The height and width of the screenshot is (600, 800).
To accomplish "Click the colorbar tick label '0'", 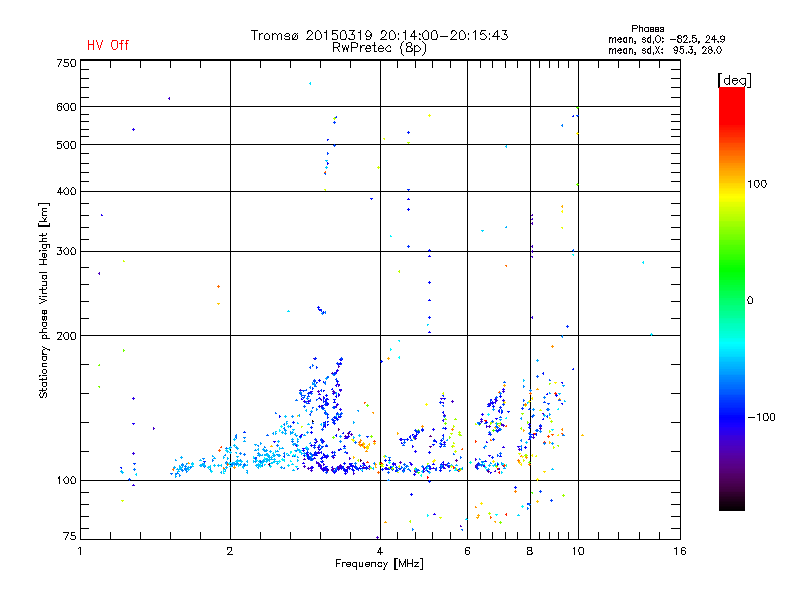I will click(749, 301).
